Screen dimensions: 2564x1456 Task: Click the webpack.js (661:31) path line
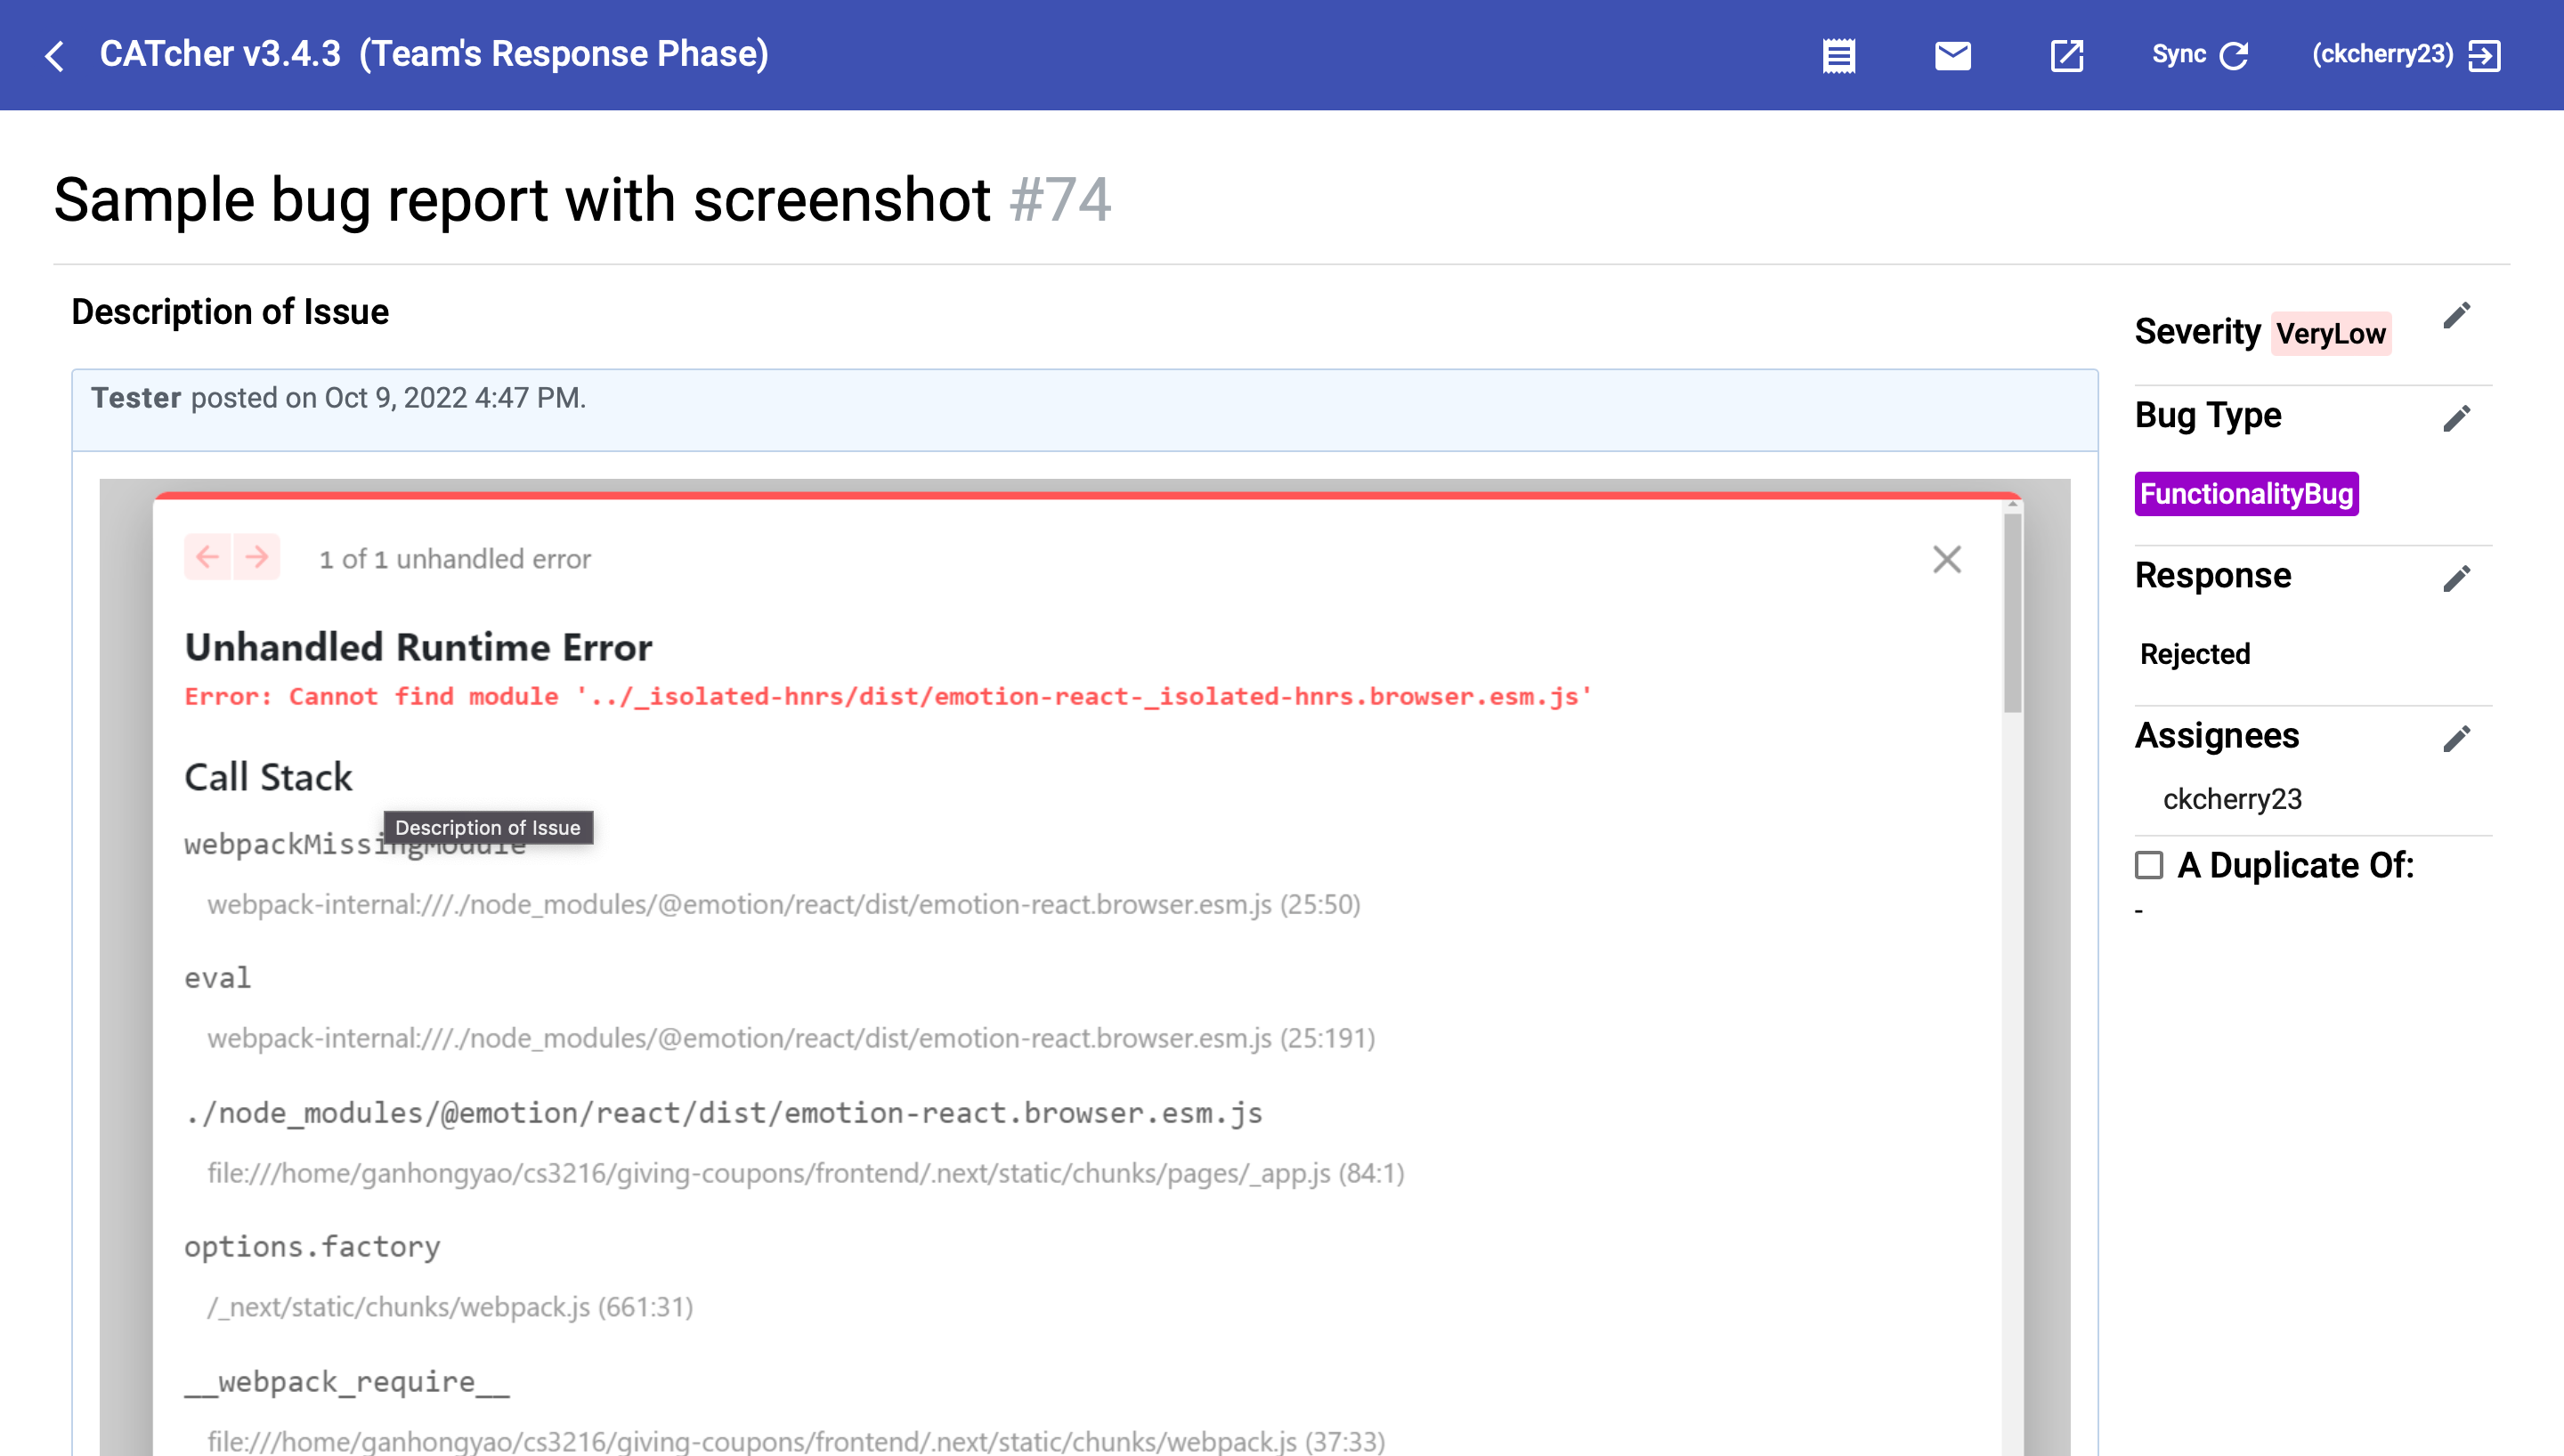coord(450,1307)
